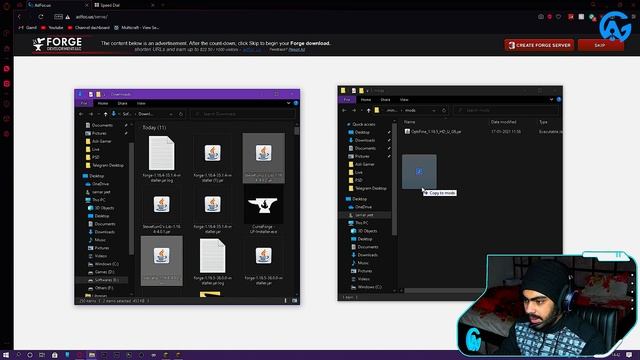Switch Downloads window to details view
The height and width of the screenshot is (360, 640).
(x=285, y=301)
